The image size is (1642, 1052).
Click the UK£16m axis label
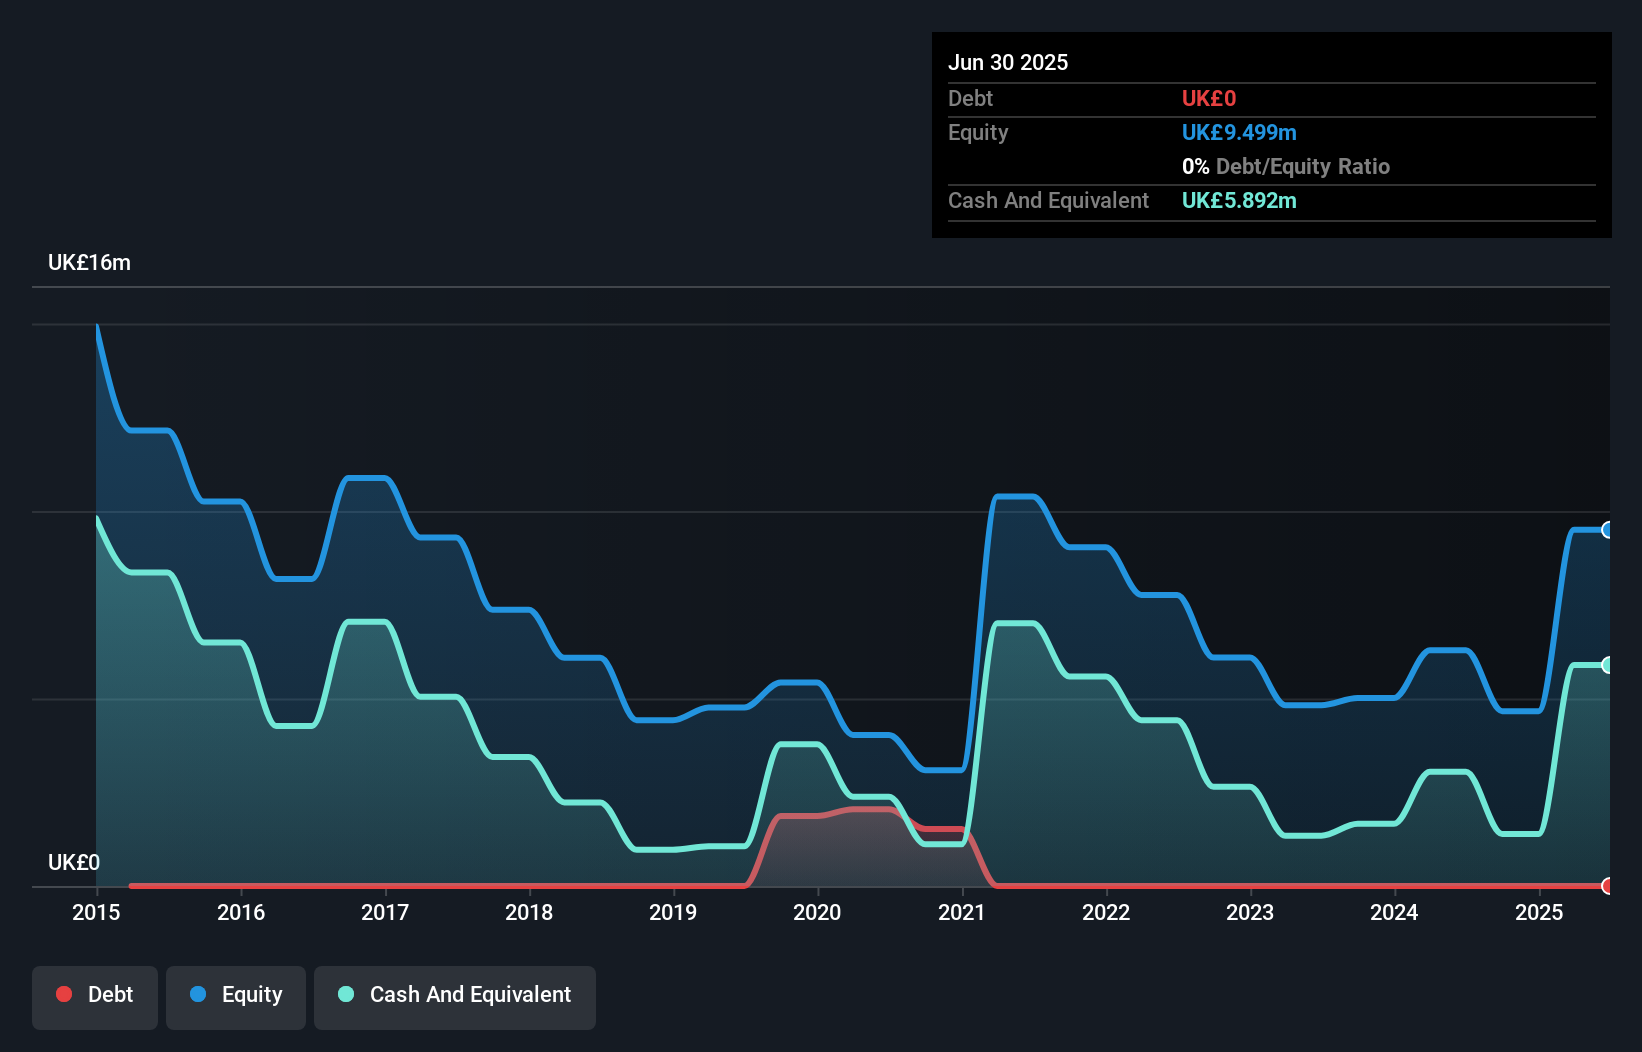click(x=88, y=261)
